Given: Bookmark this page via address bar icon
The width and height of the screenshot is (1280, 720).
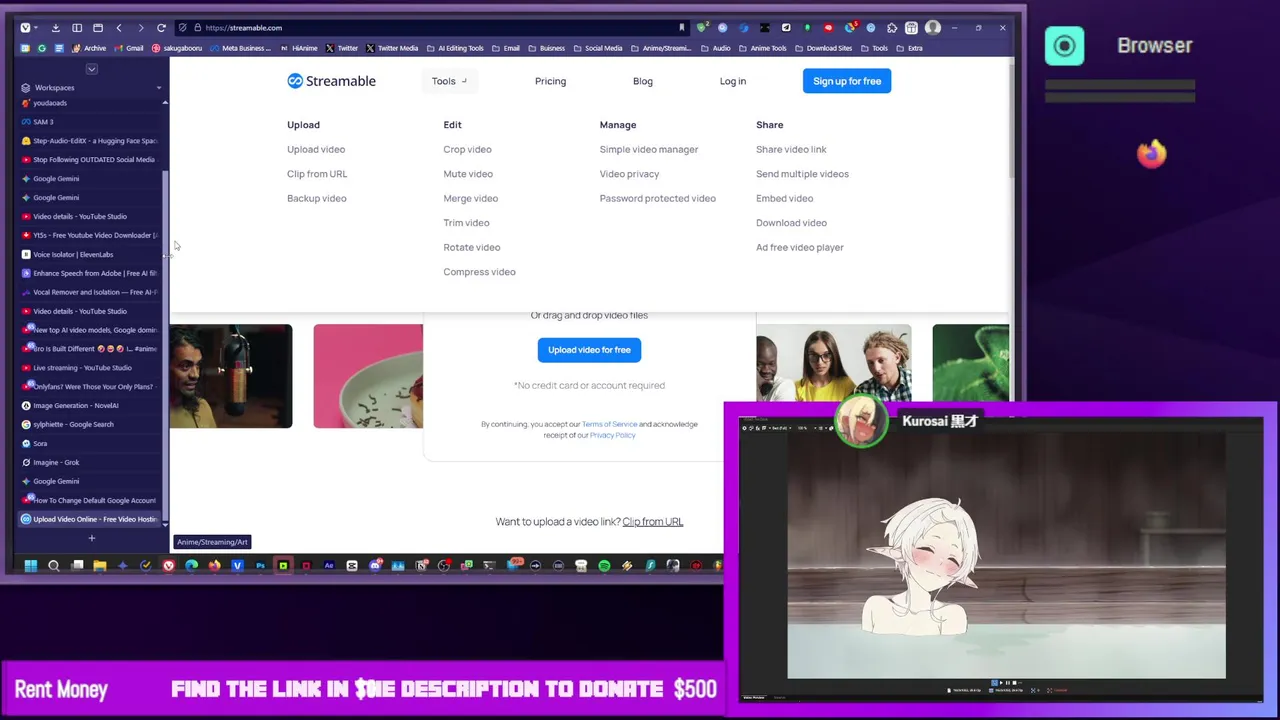Looking at the screenshot, I should click(x=682, y=28).
